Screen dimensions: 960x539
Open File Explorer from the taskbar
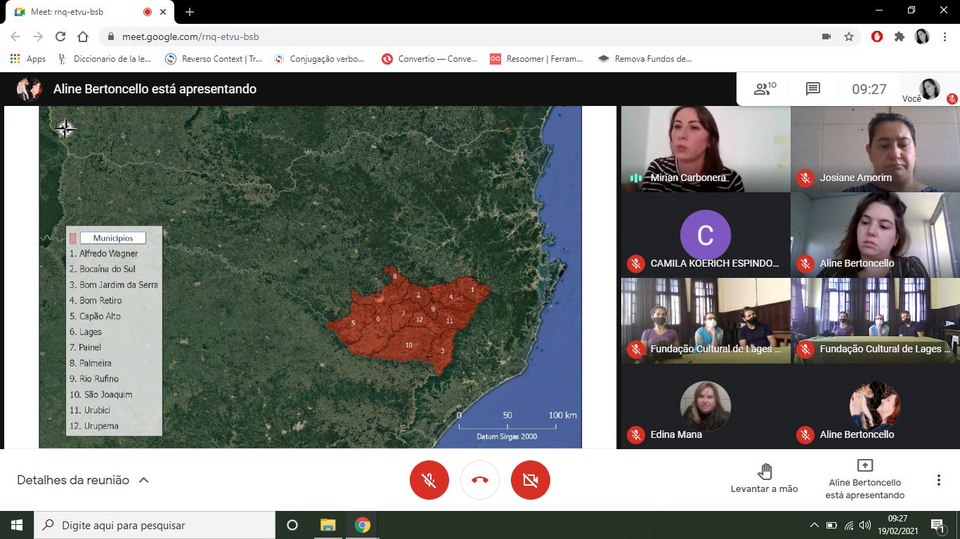point(327,525)
